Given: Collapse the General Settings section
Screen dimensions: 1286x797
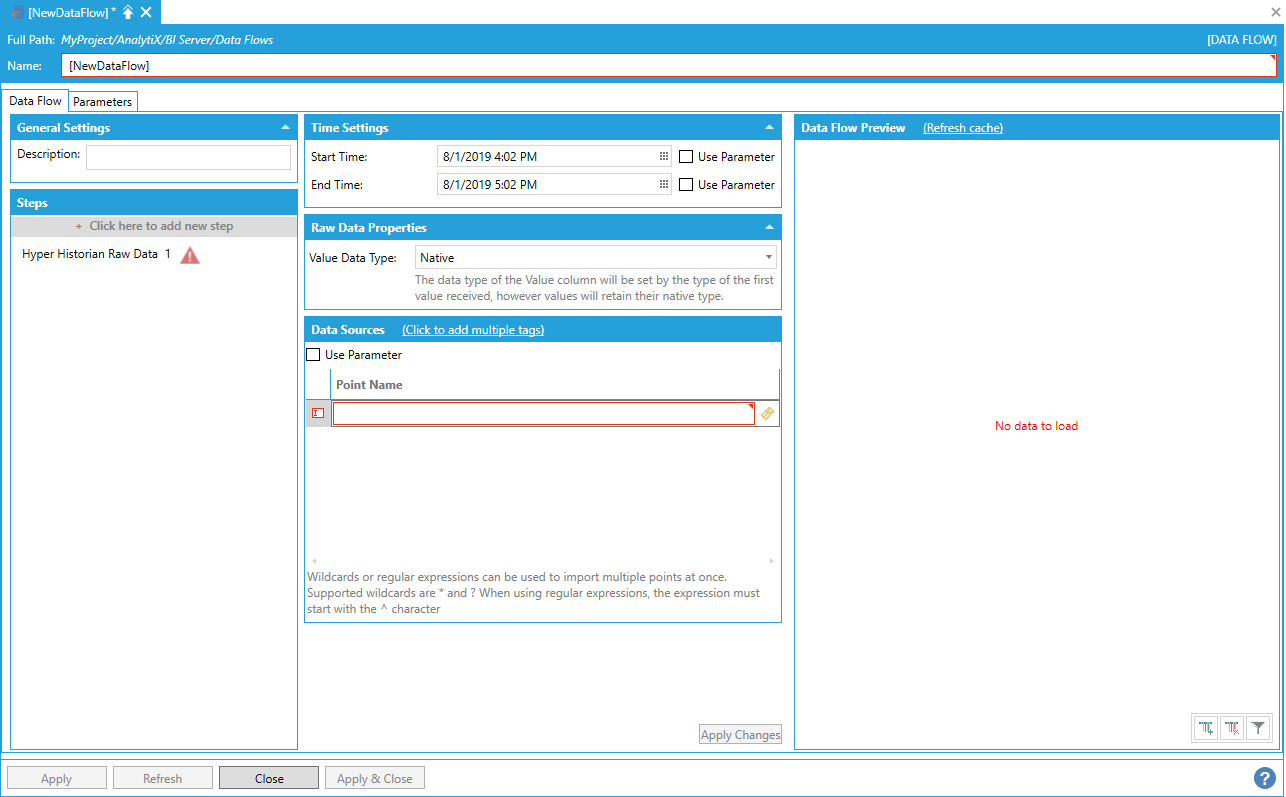Looking at the screenshot, I should tap(285, 128).
